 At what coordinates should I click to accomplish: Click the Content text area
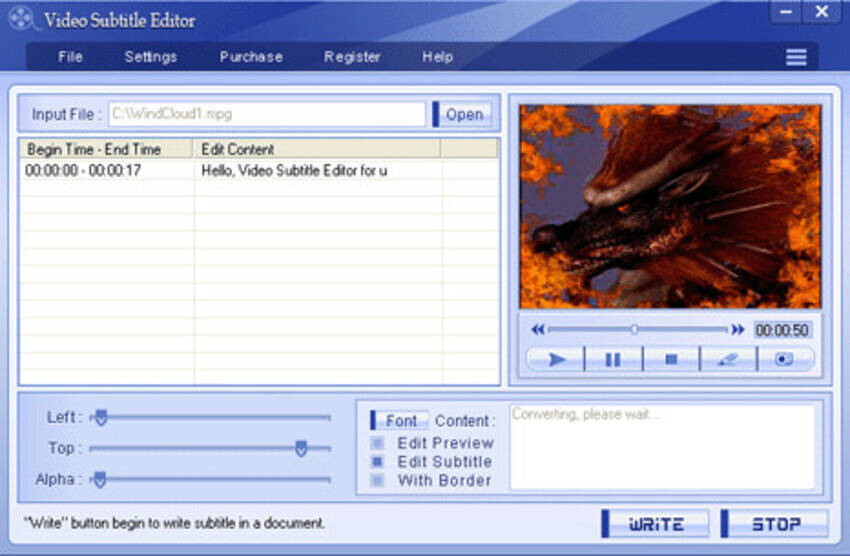click(662, 447)
